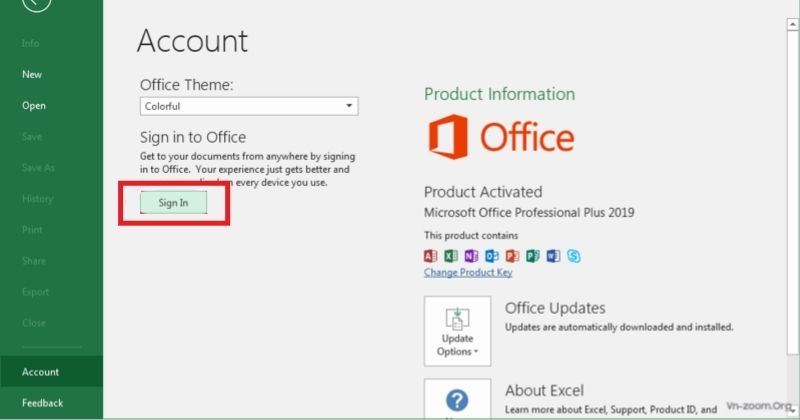Select Save in the sidebar
Screen dimensions: 800x420
pyautogui.click(x=32, y=137)
